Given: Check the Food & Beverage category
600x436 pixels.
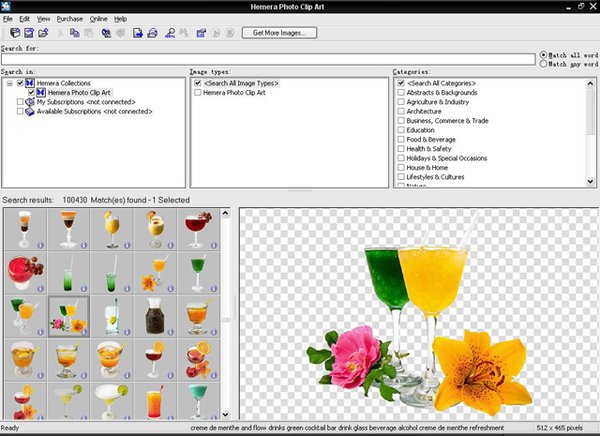Looking at the screenshot, I should [401, 139].
